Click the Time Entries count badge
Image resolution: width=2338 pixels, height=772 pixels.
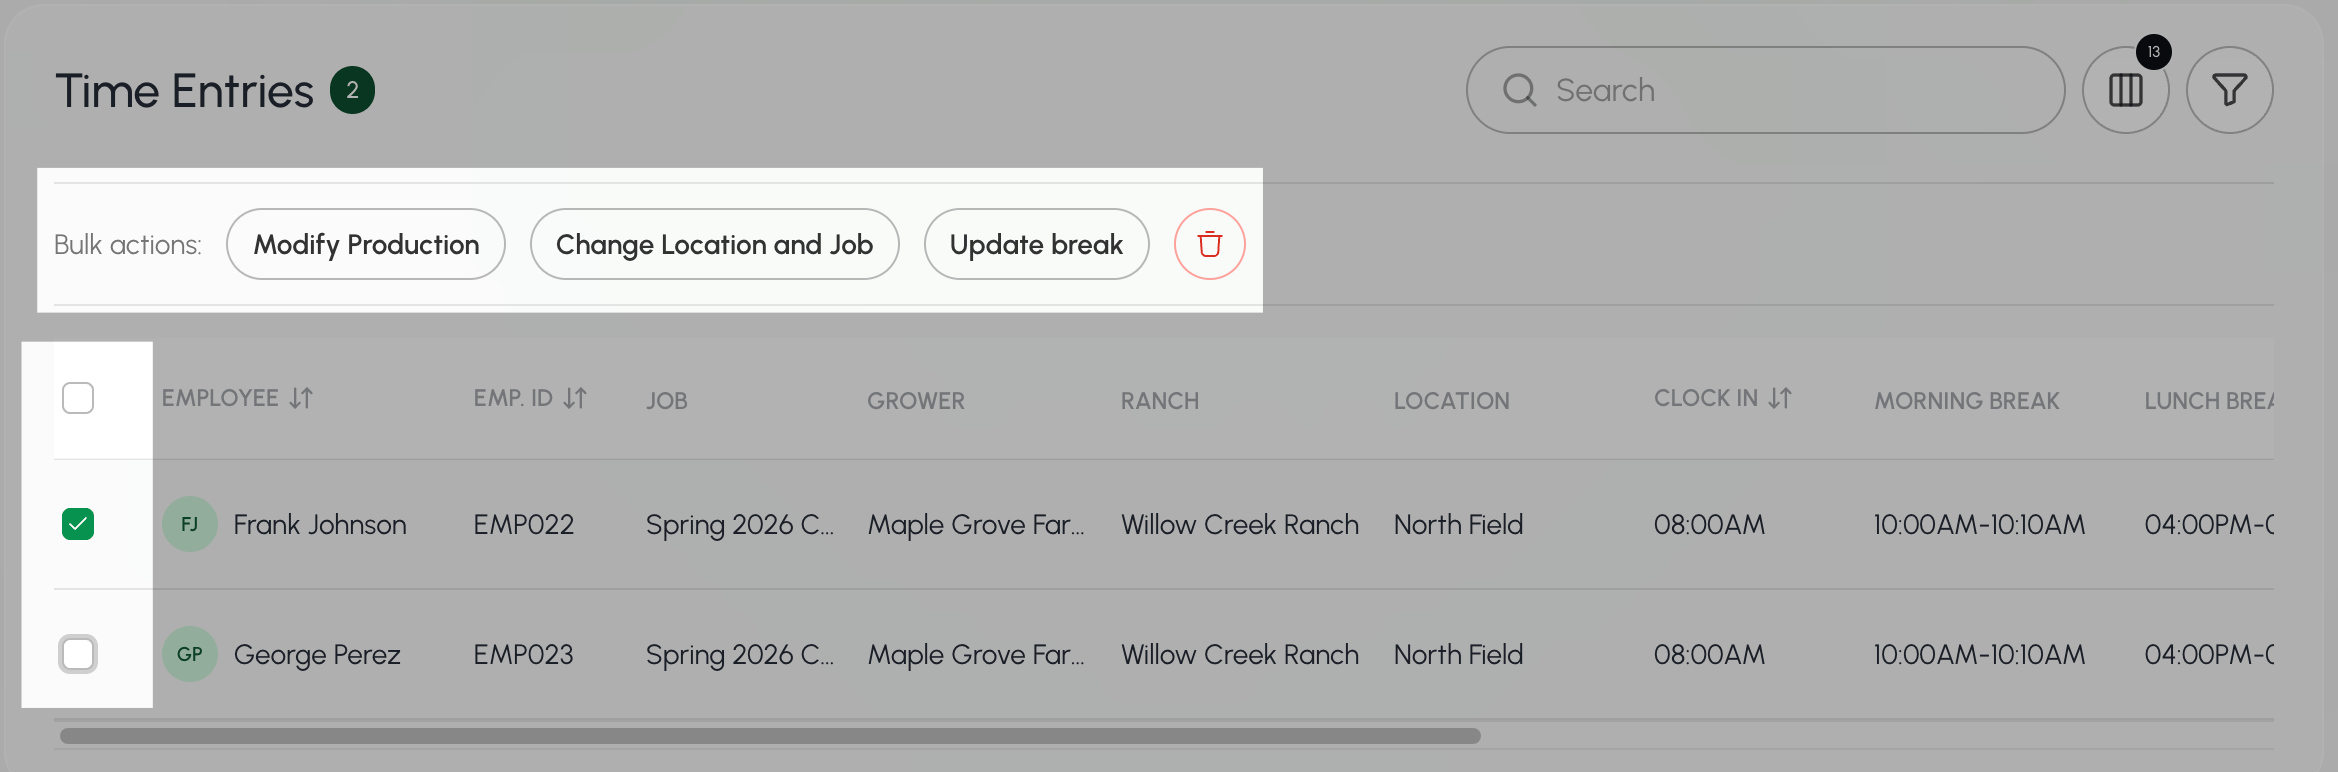click(352, 90)
